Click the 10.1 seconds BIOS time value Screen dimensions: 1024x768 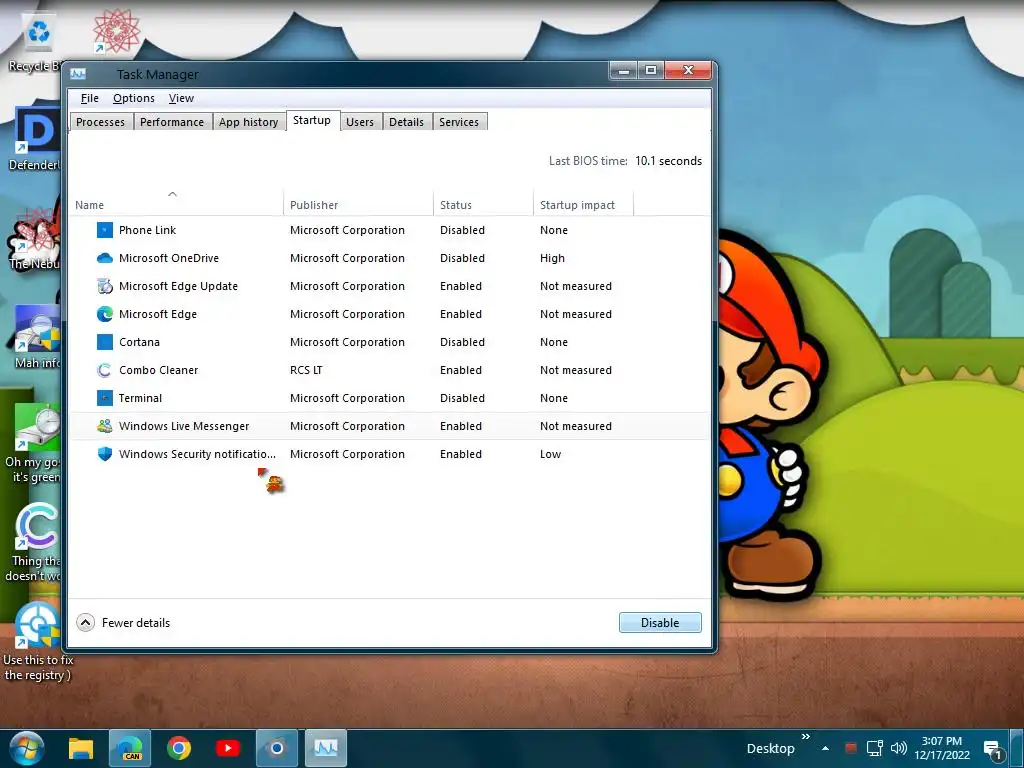tap(668, 161)
